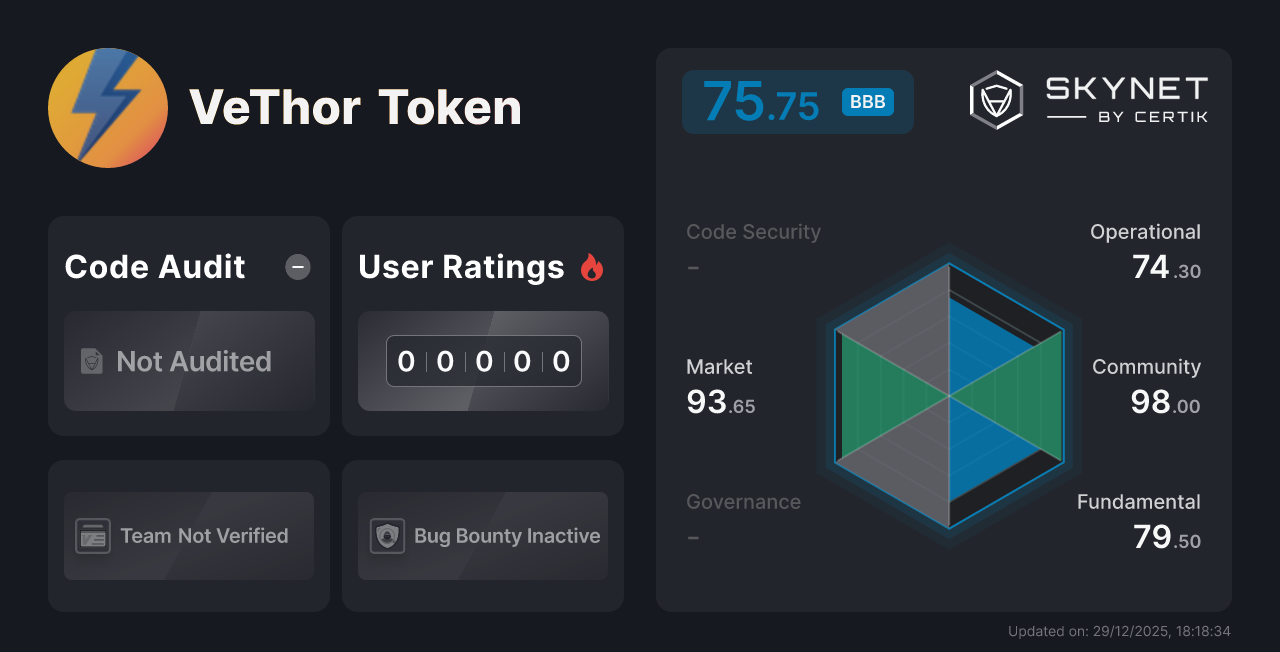Toggle the minus indicator next to Code Audit
Viewport: 1280px width, 652px height.
coord(297,267)
